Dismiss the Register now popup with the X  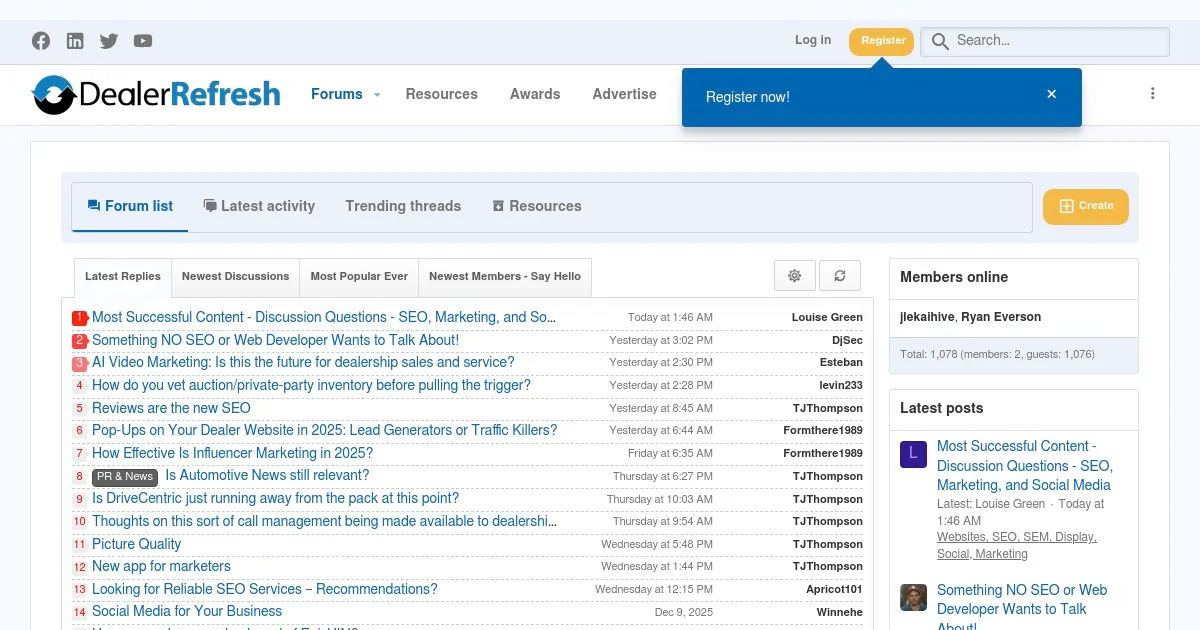pyautogui.click(x=1051, y=93)
